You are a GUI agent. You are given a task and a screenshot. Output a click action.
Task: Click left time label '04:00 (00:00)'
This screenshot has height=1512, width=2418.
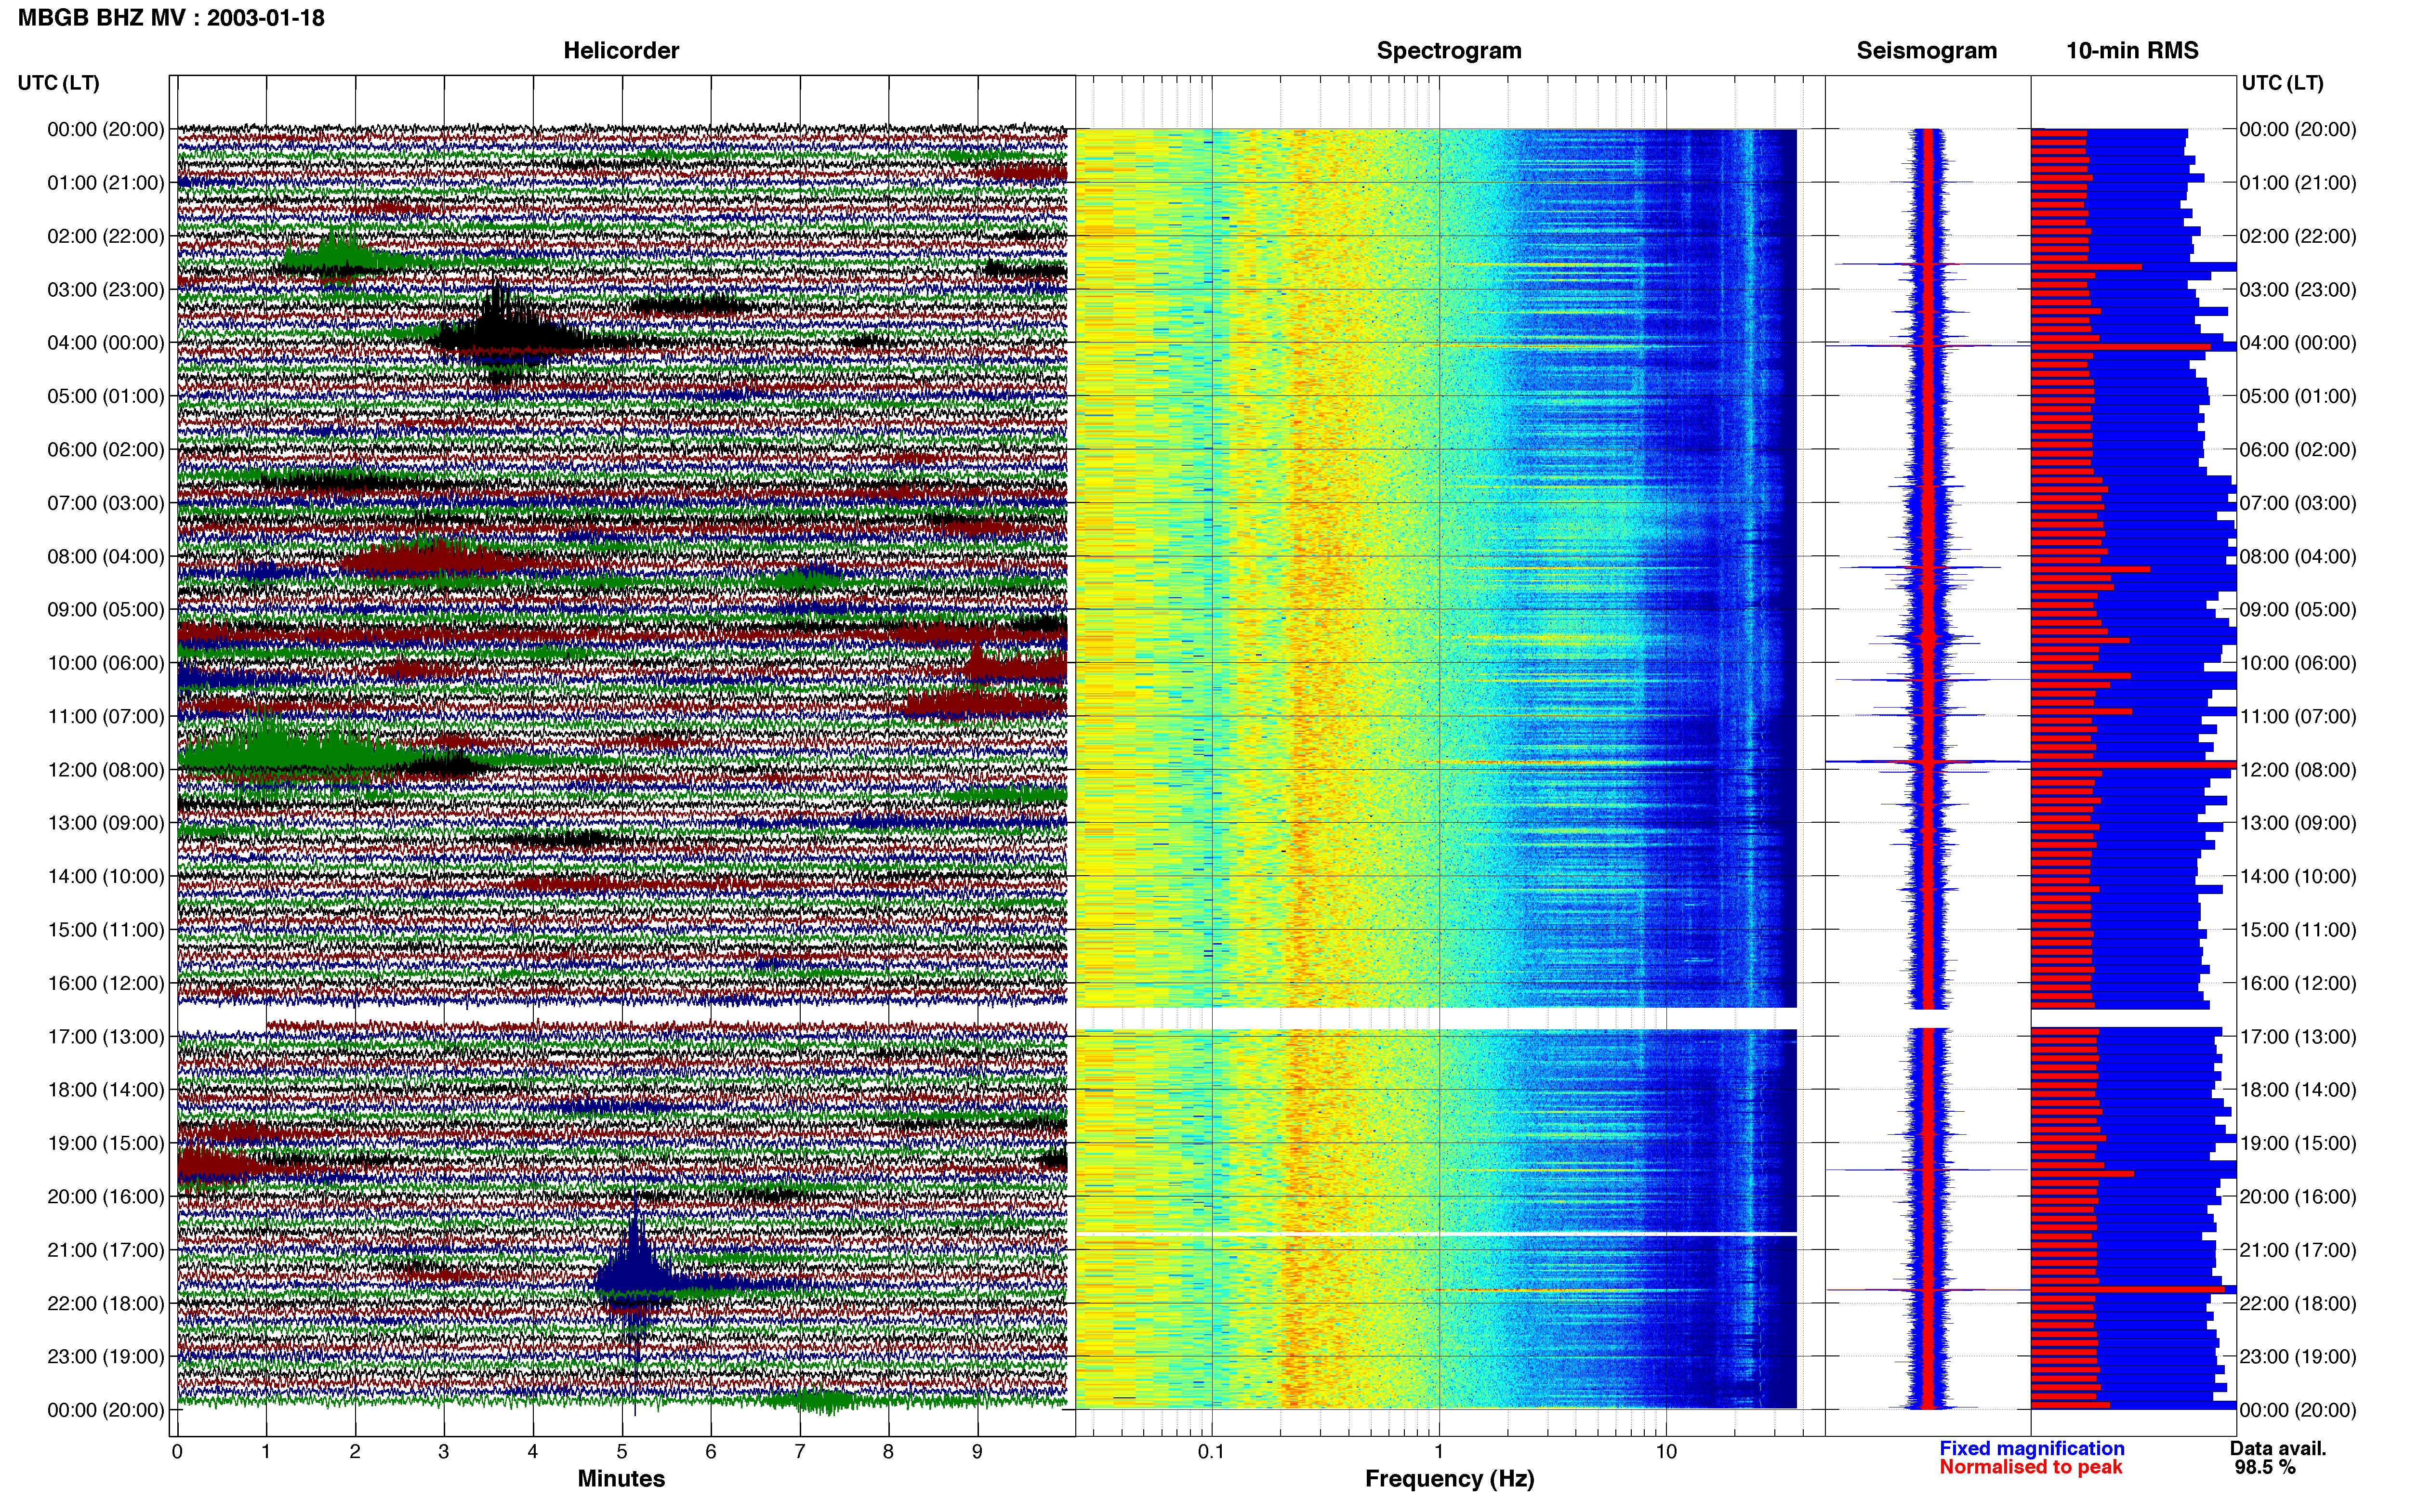tap(106, 343)
